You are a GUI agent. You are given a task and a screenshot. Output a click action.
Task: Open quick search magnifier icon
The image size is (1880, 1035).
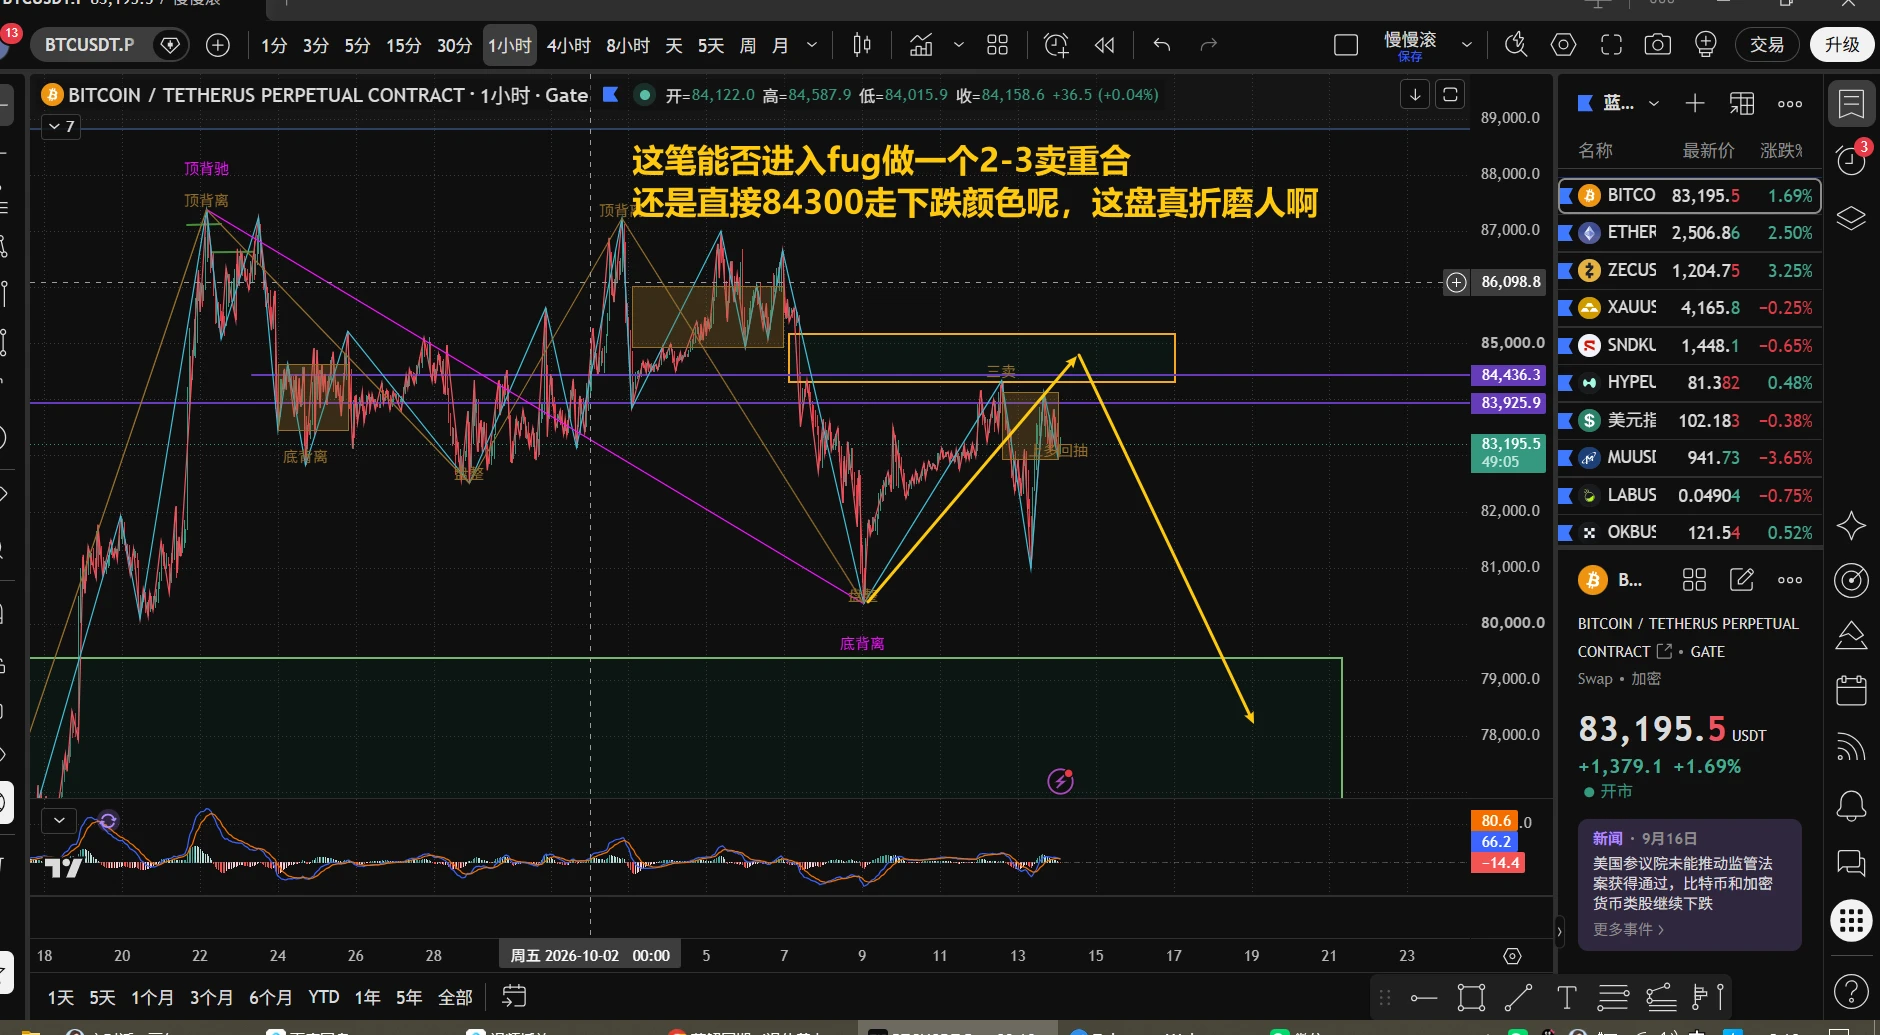click(x=1516, y=45)
